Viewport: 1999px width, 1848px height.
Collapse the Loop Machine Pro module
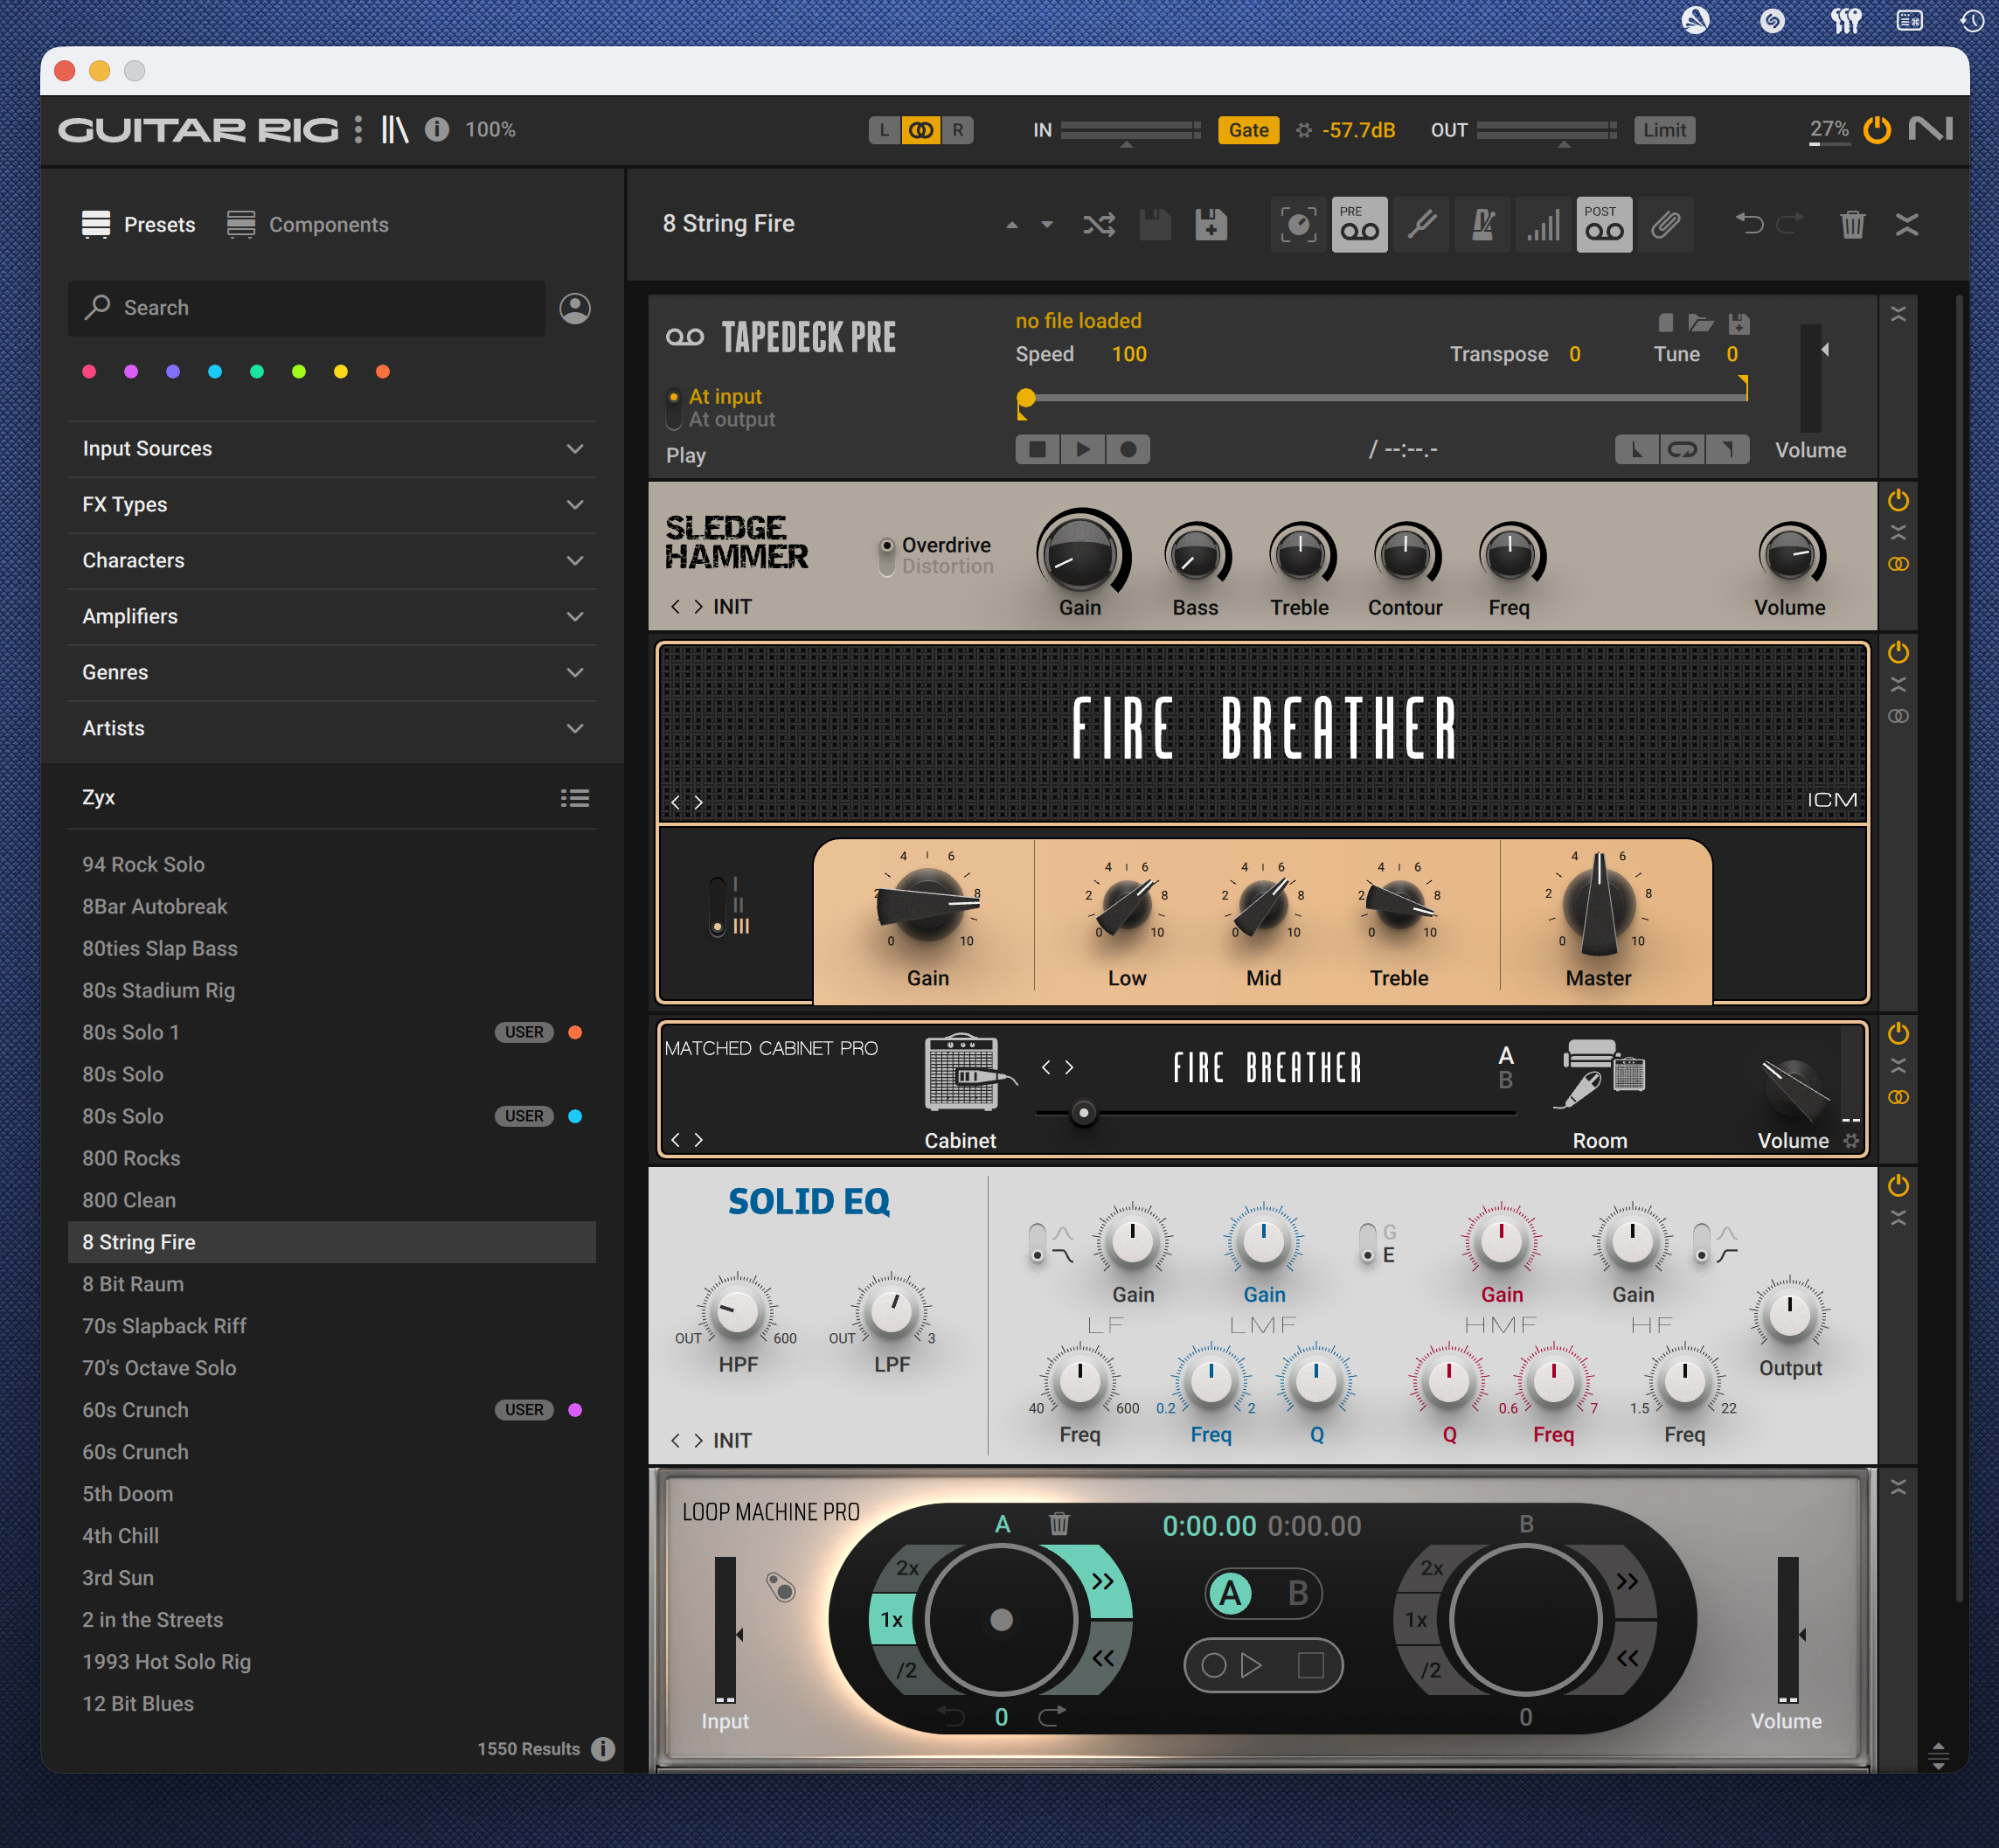1898,1488
